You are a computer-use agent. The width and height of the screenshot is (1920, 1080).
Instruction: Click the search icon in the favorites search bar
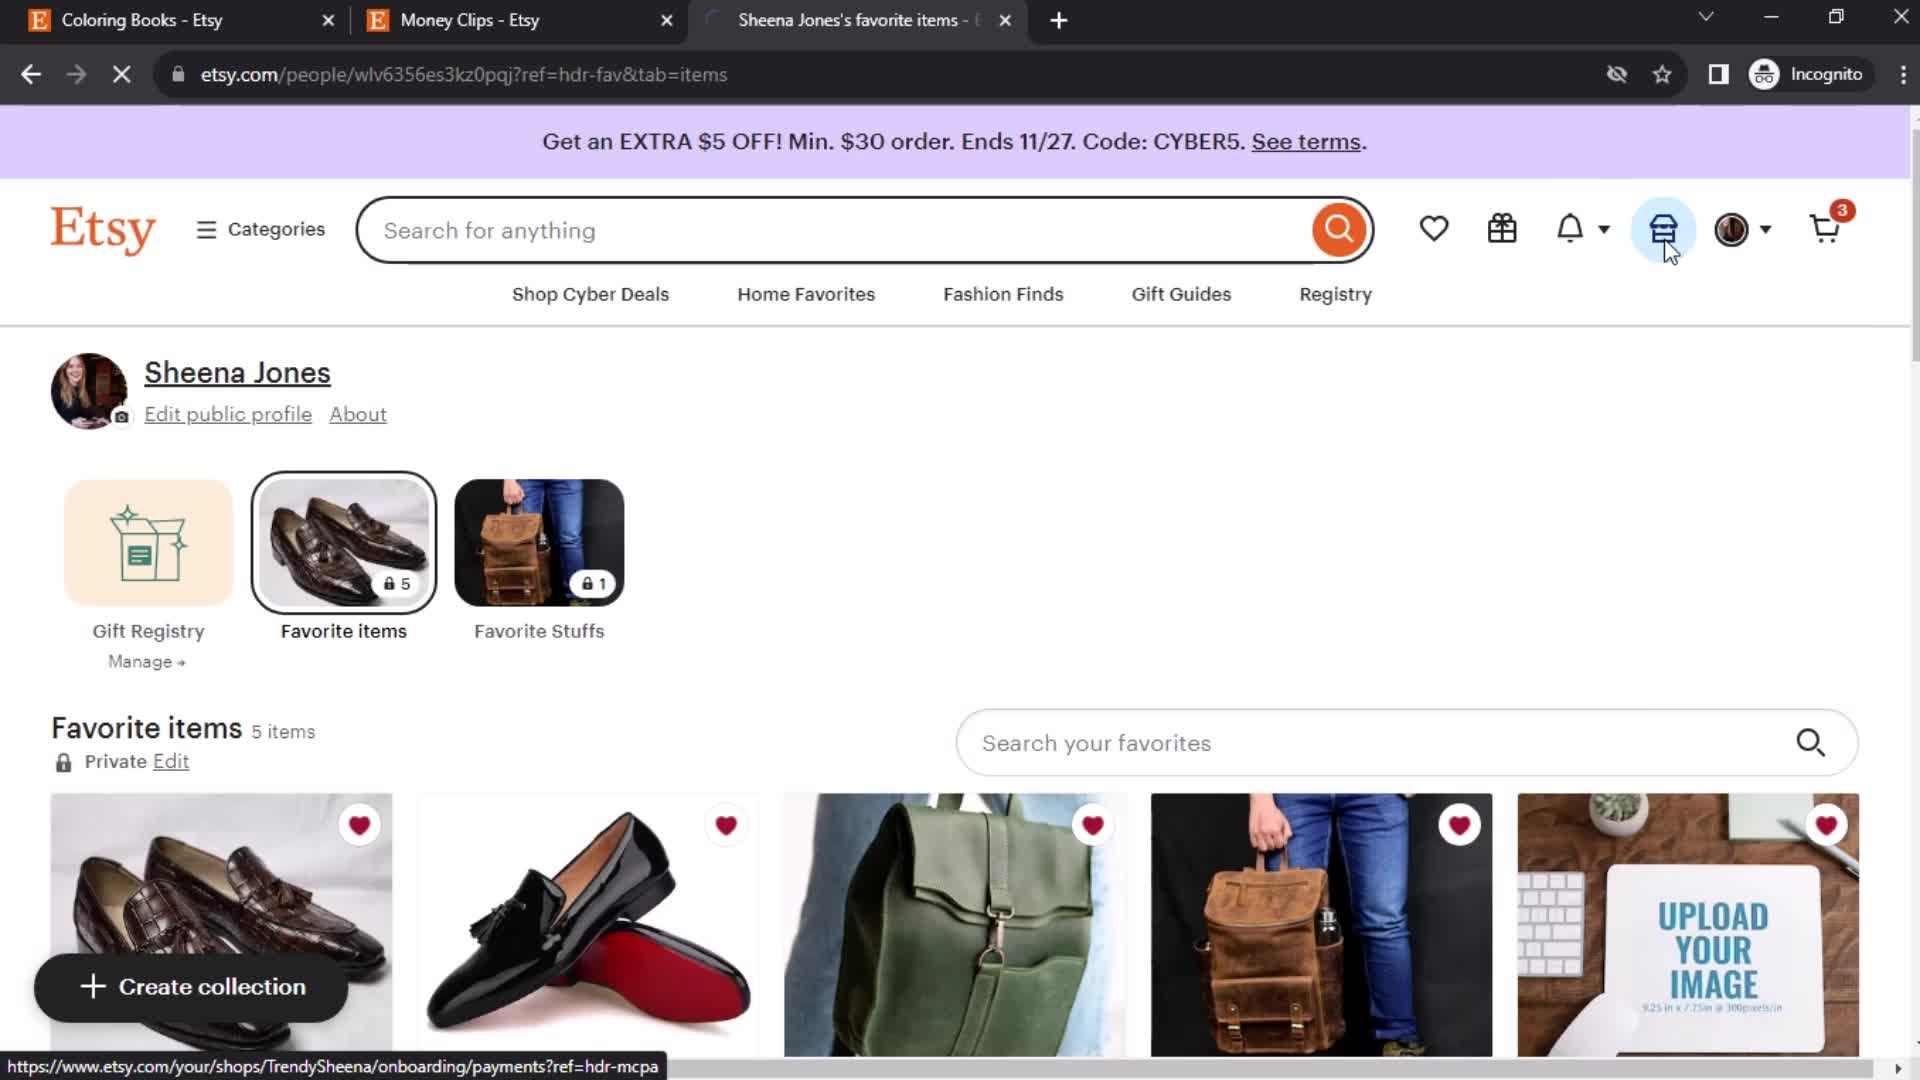click(x=1812, y=743)
